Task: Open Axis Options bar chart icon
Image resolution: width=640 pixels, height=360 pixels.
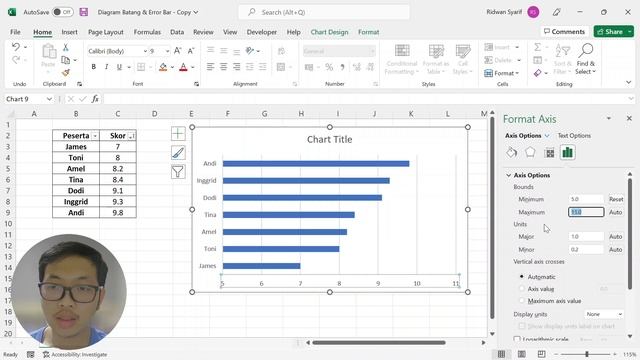Action: tap(568, 153)
